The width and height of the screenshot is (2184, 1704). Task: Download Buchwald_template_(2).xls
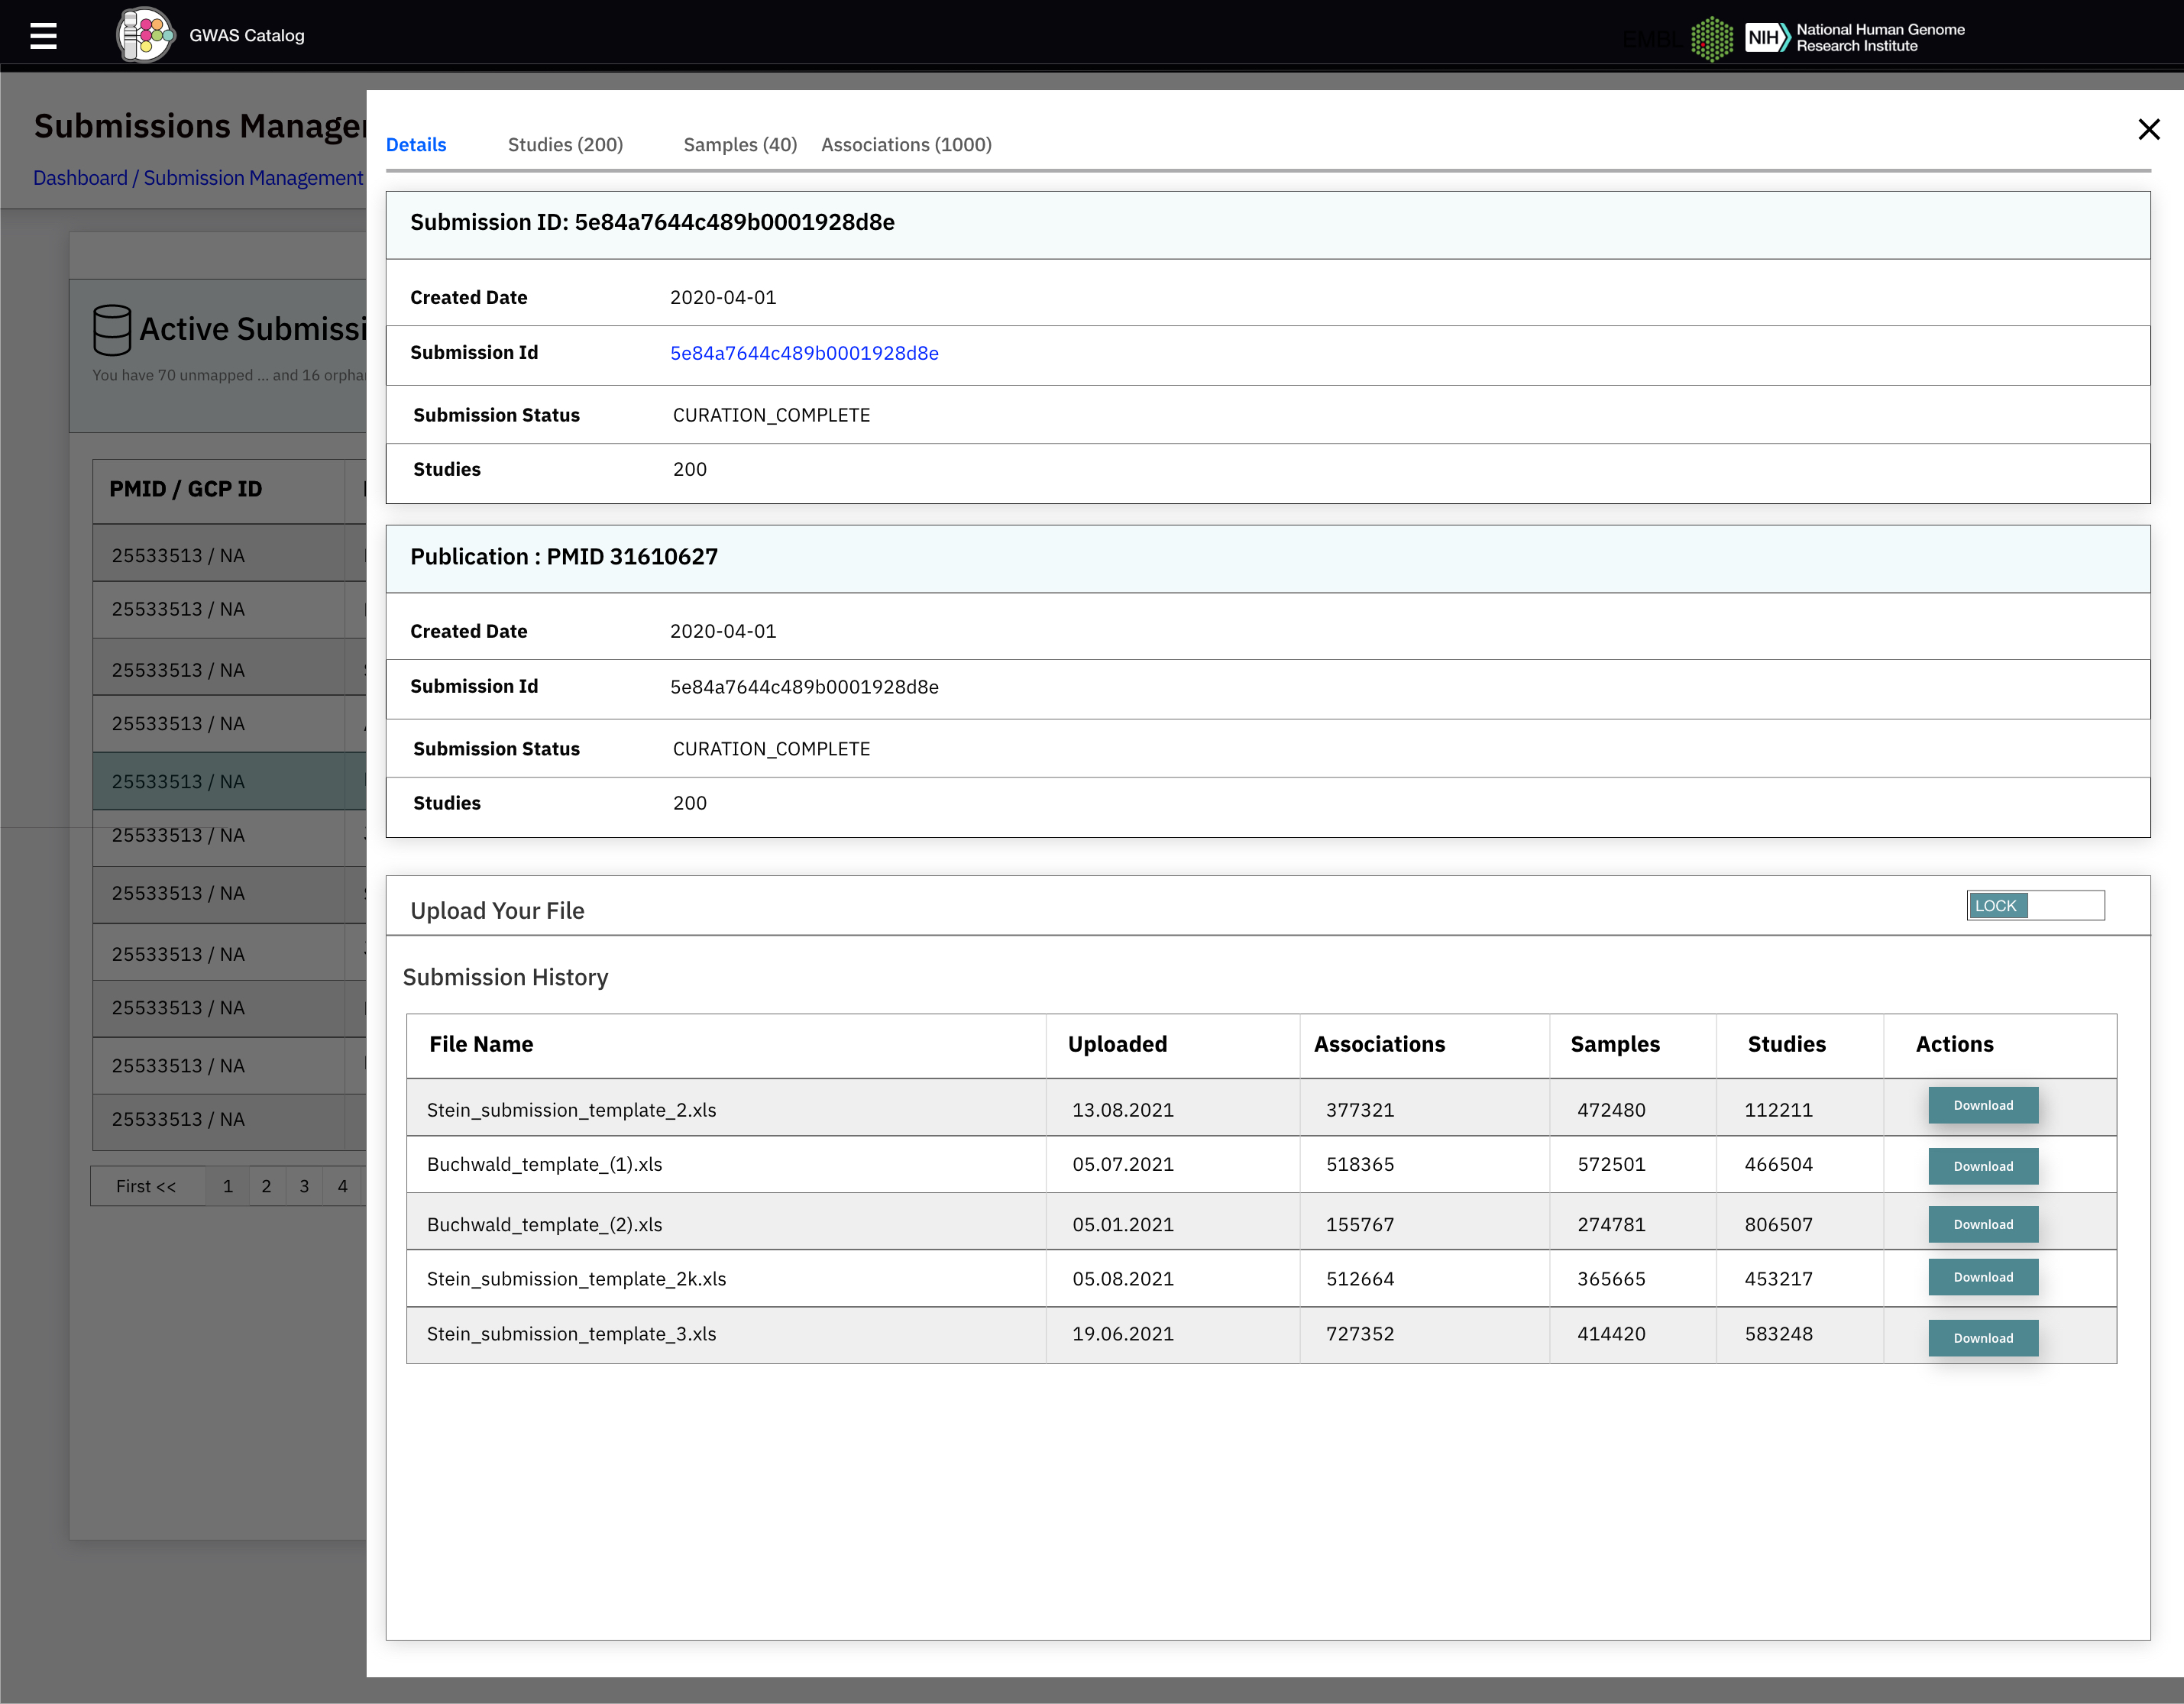point(1983,1224)
